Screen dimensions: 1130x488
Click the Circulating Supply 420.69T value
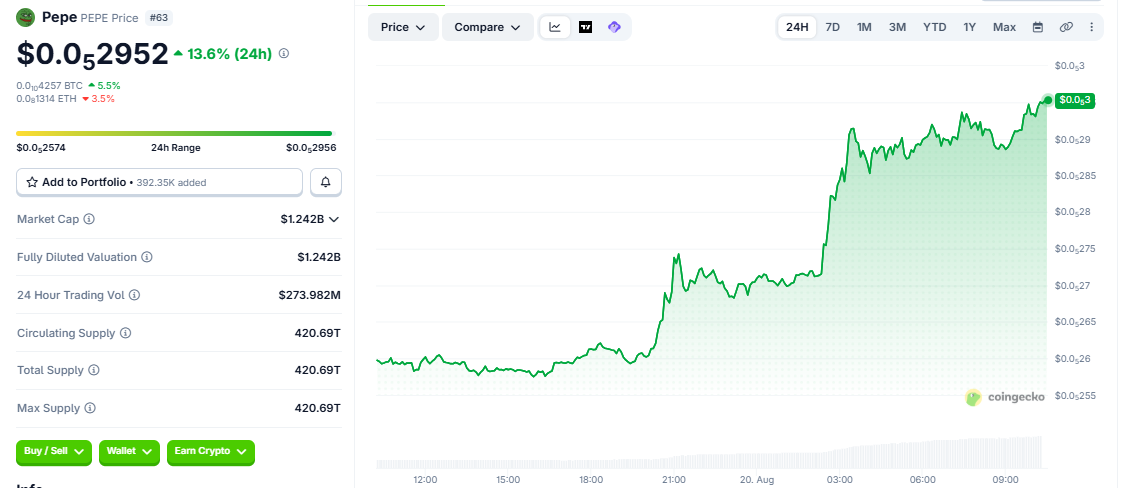318,333
